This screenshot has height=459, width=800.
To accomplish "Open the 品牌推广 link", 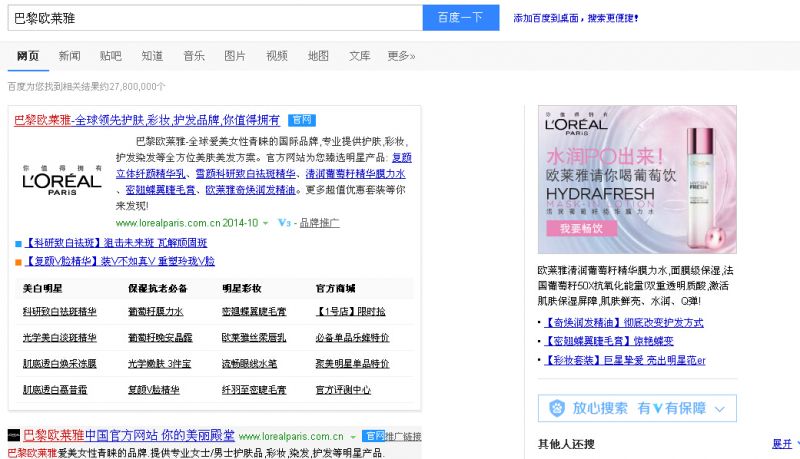I will [x=319, y=223].
